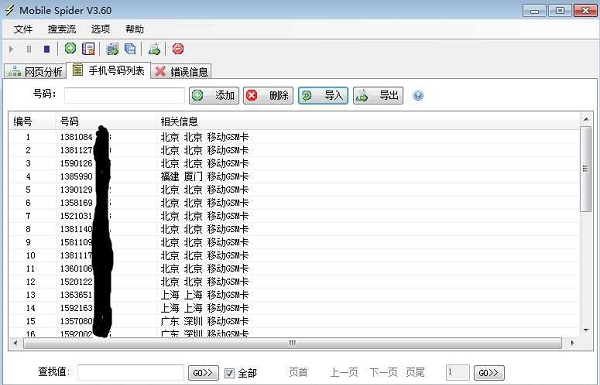The height and width of the screenshot is (385, 600).
Task: Click the 添加 button
Action: tap(214, 96)
